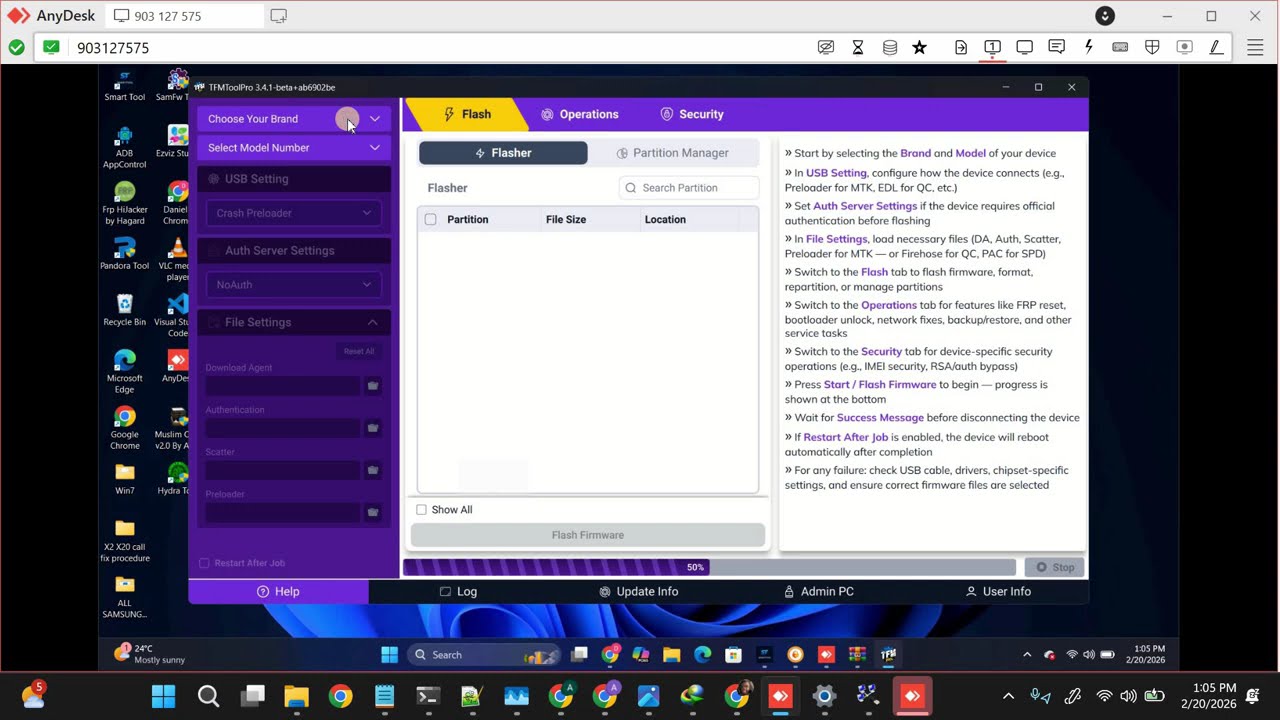Open the Pandora Tool desktop icon
The image size is (1280, 720).
pos(125,253)
